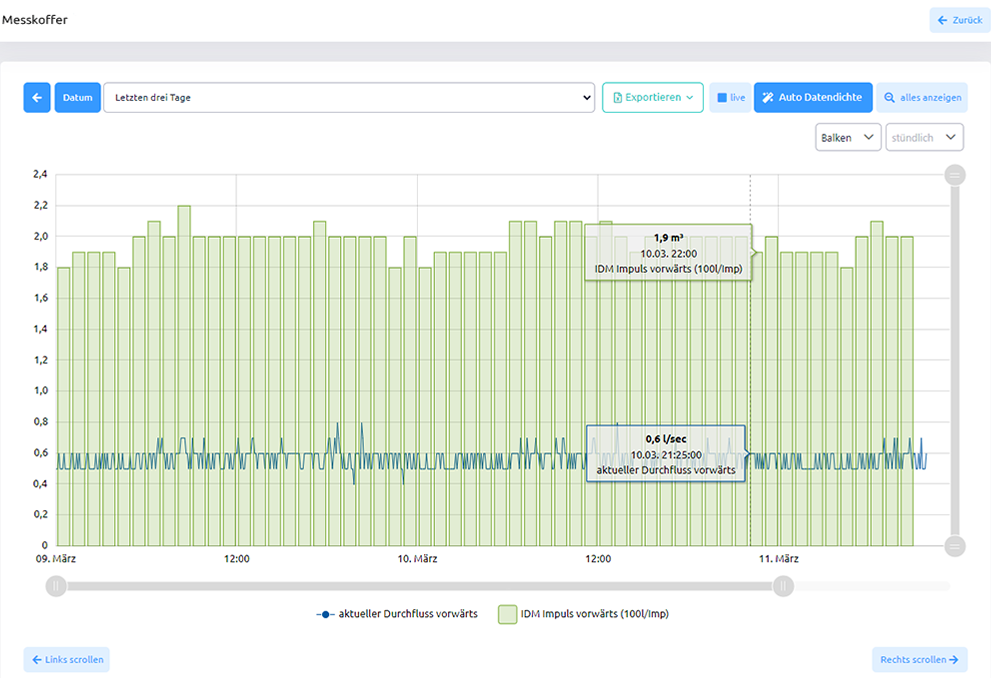Toggle live data mode

coord(730,98)
